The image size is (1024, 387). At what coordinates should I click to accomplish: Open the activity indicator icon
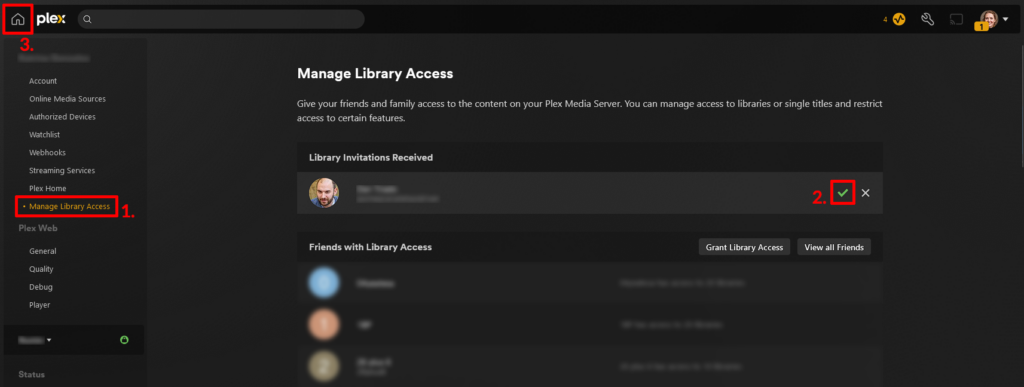point(899,20)
